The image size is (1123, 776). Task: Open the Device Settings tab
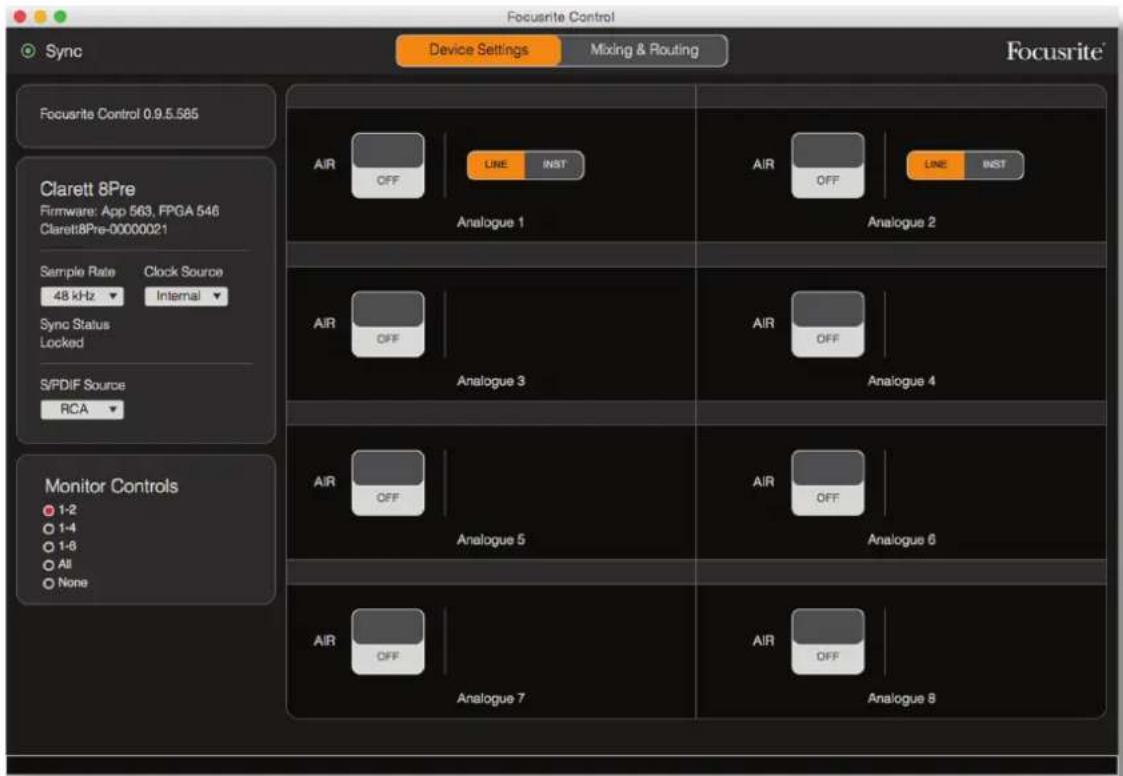[x=478, y=50]
